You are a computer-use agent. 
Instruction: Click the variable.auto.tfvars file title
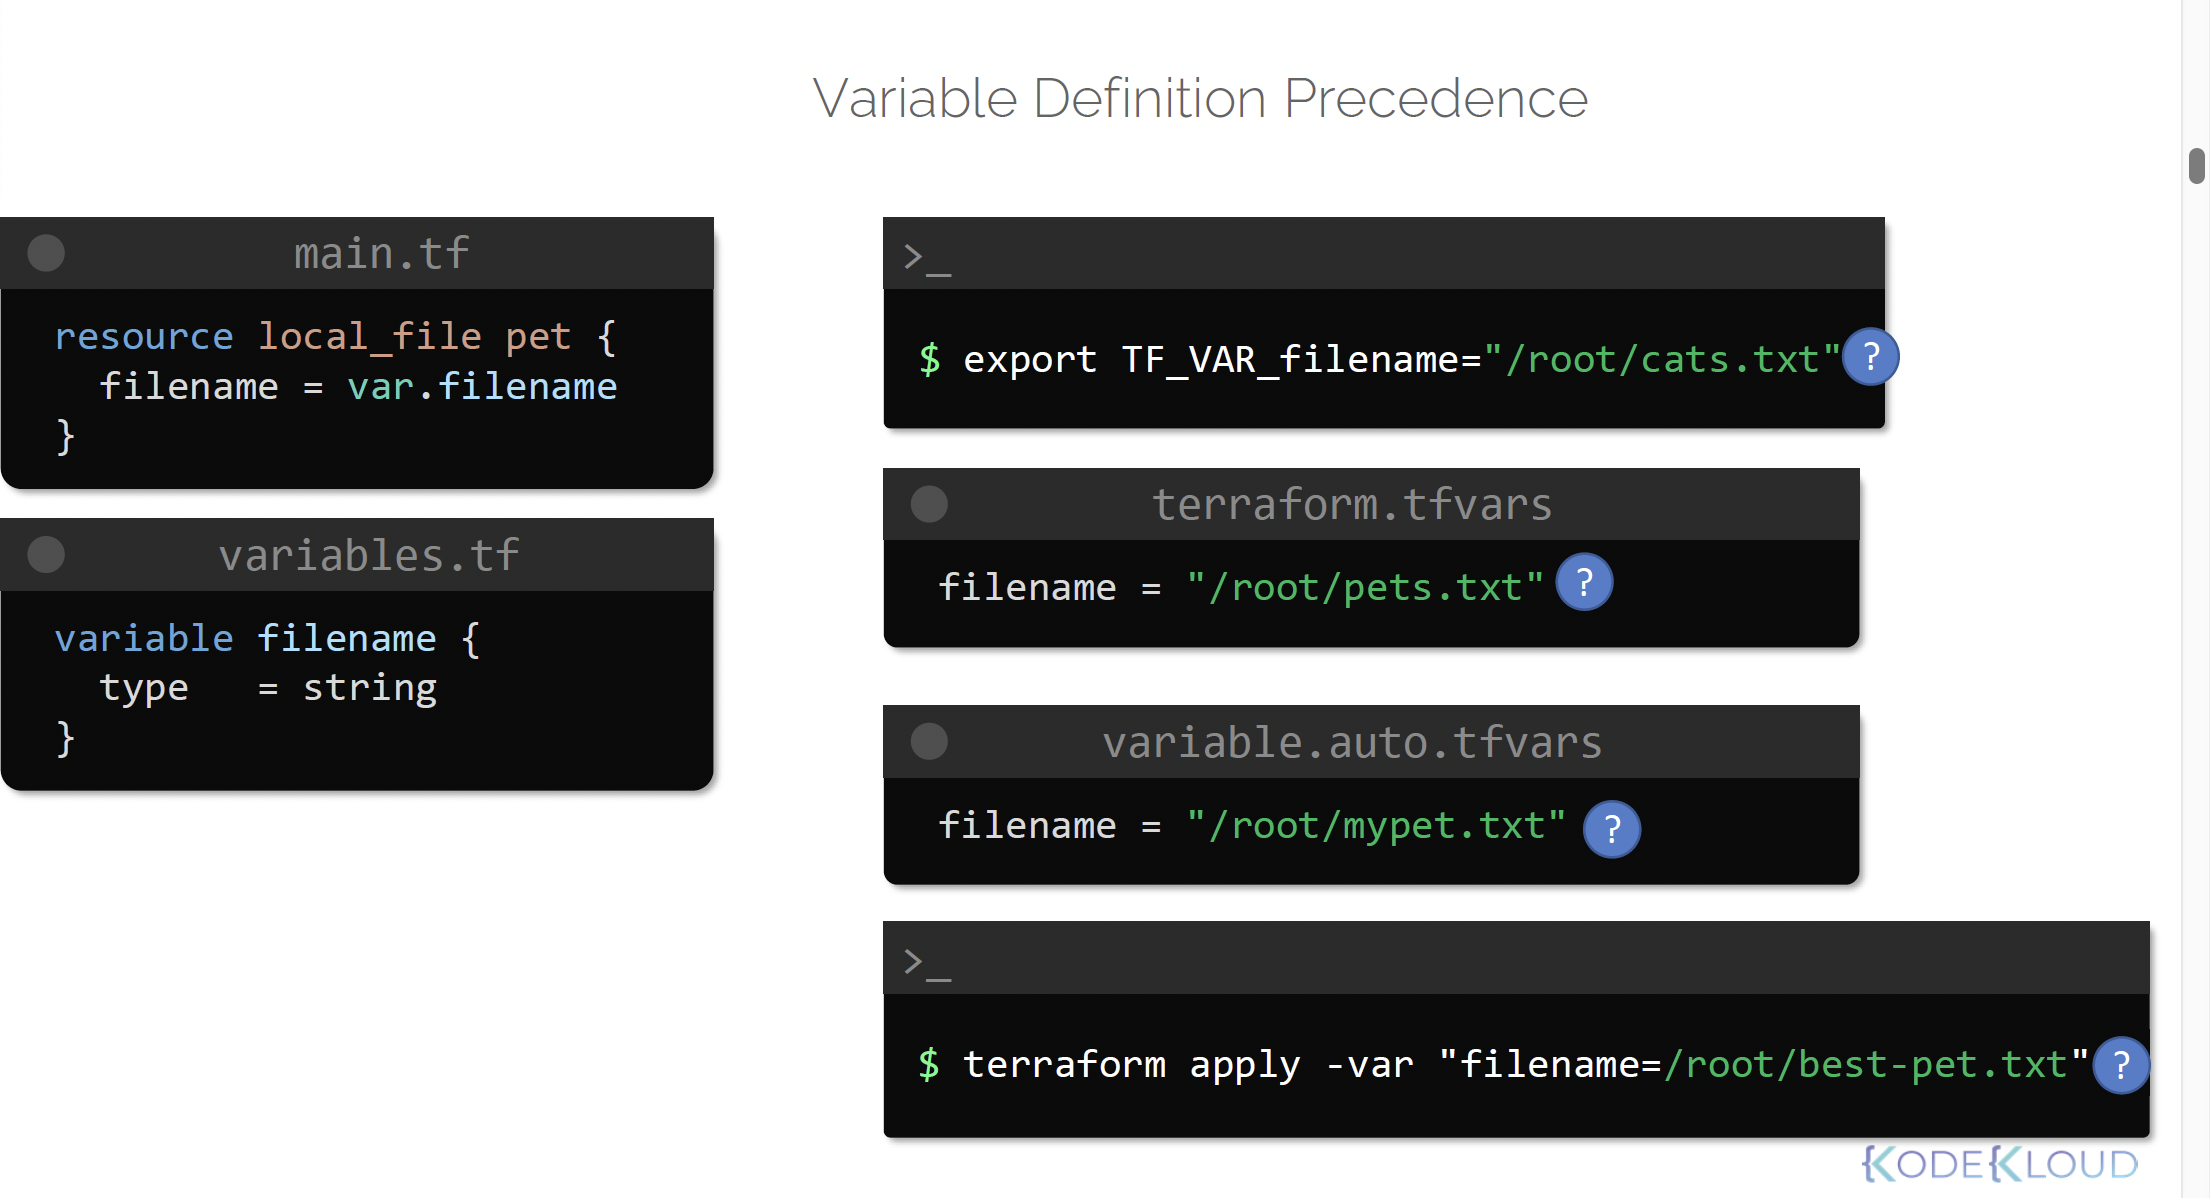(1352, 743)
